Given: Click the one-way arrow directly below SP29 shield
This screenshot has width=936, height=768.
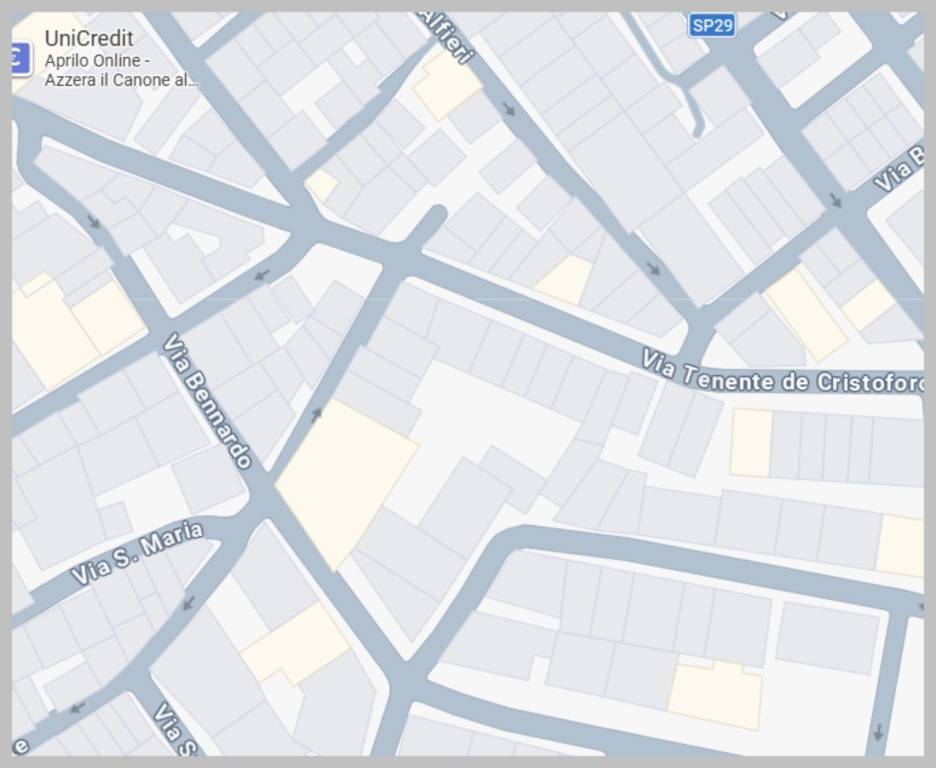Looking at the screenshot, I should 835,201.
